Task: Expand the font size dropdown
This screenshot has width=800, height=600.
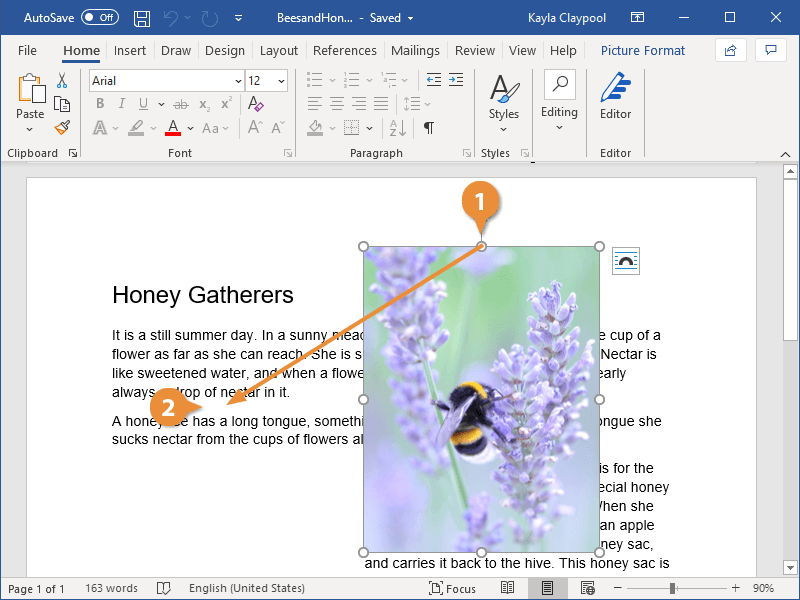Action: [281, 81]
